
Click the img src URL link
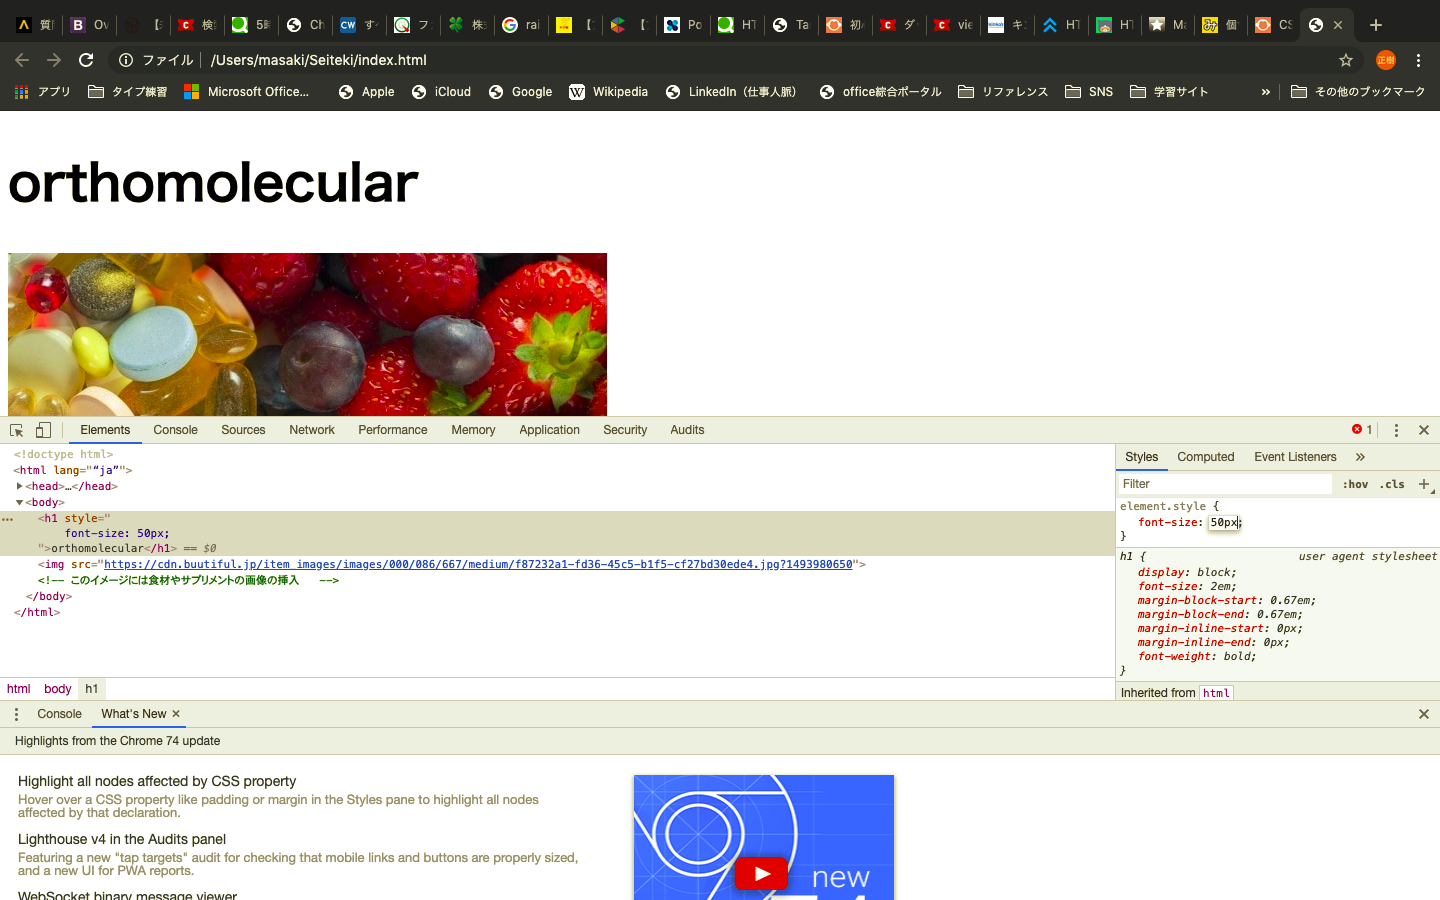tap(478, 564)
